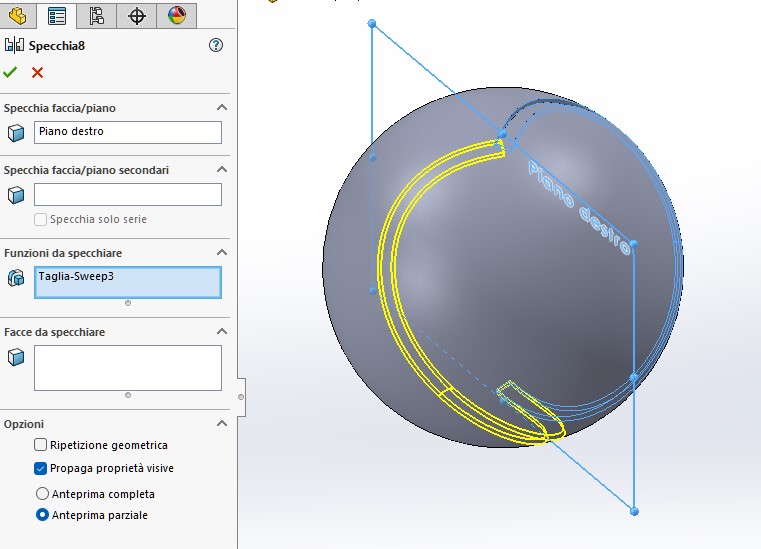Viewport: 761px width, 549px height.
Task: Switch to the PropertyManager tab
Action: (x=57, y=15)
